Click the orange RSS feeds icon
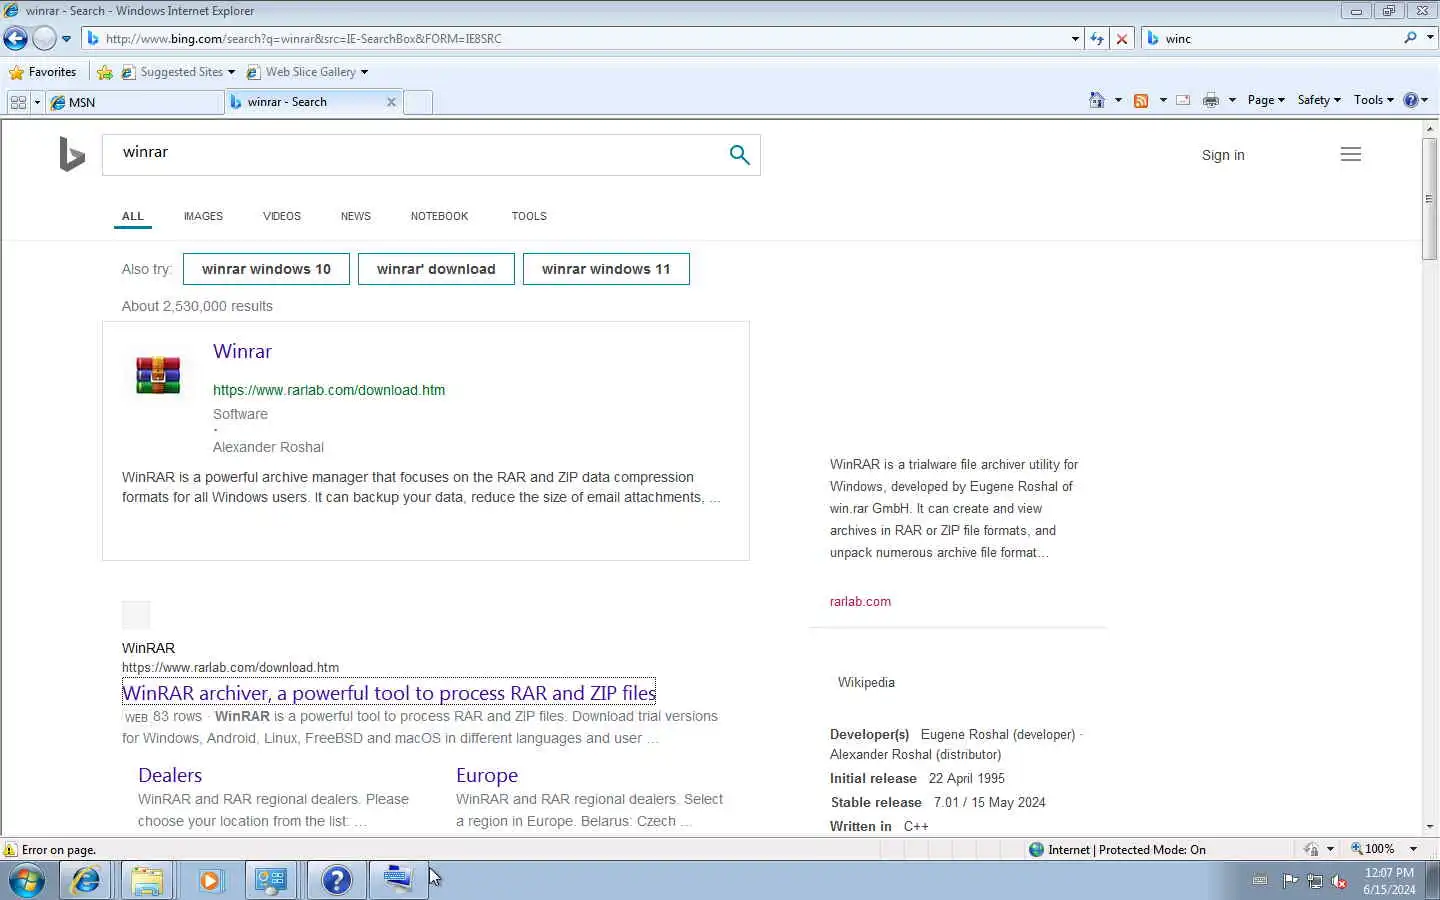The width and height of the screenshot is (1440, 900). (1141, 100)
